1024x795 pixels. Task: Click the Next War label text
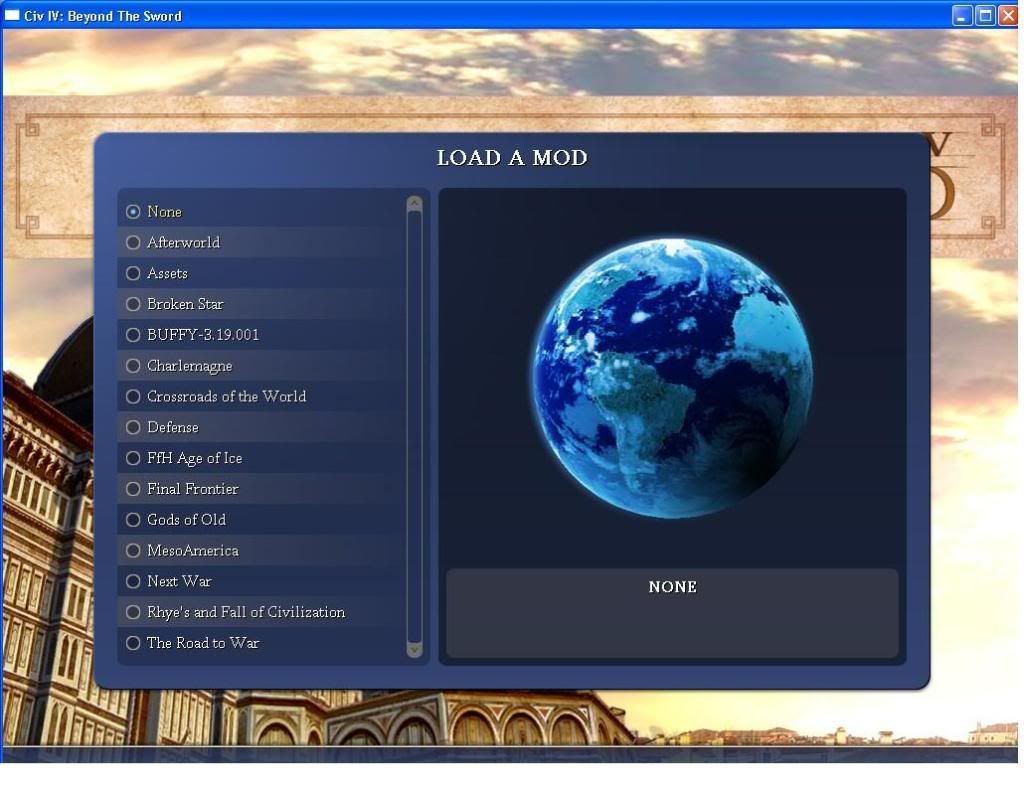pos(179,581)
